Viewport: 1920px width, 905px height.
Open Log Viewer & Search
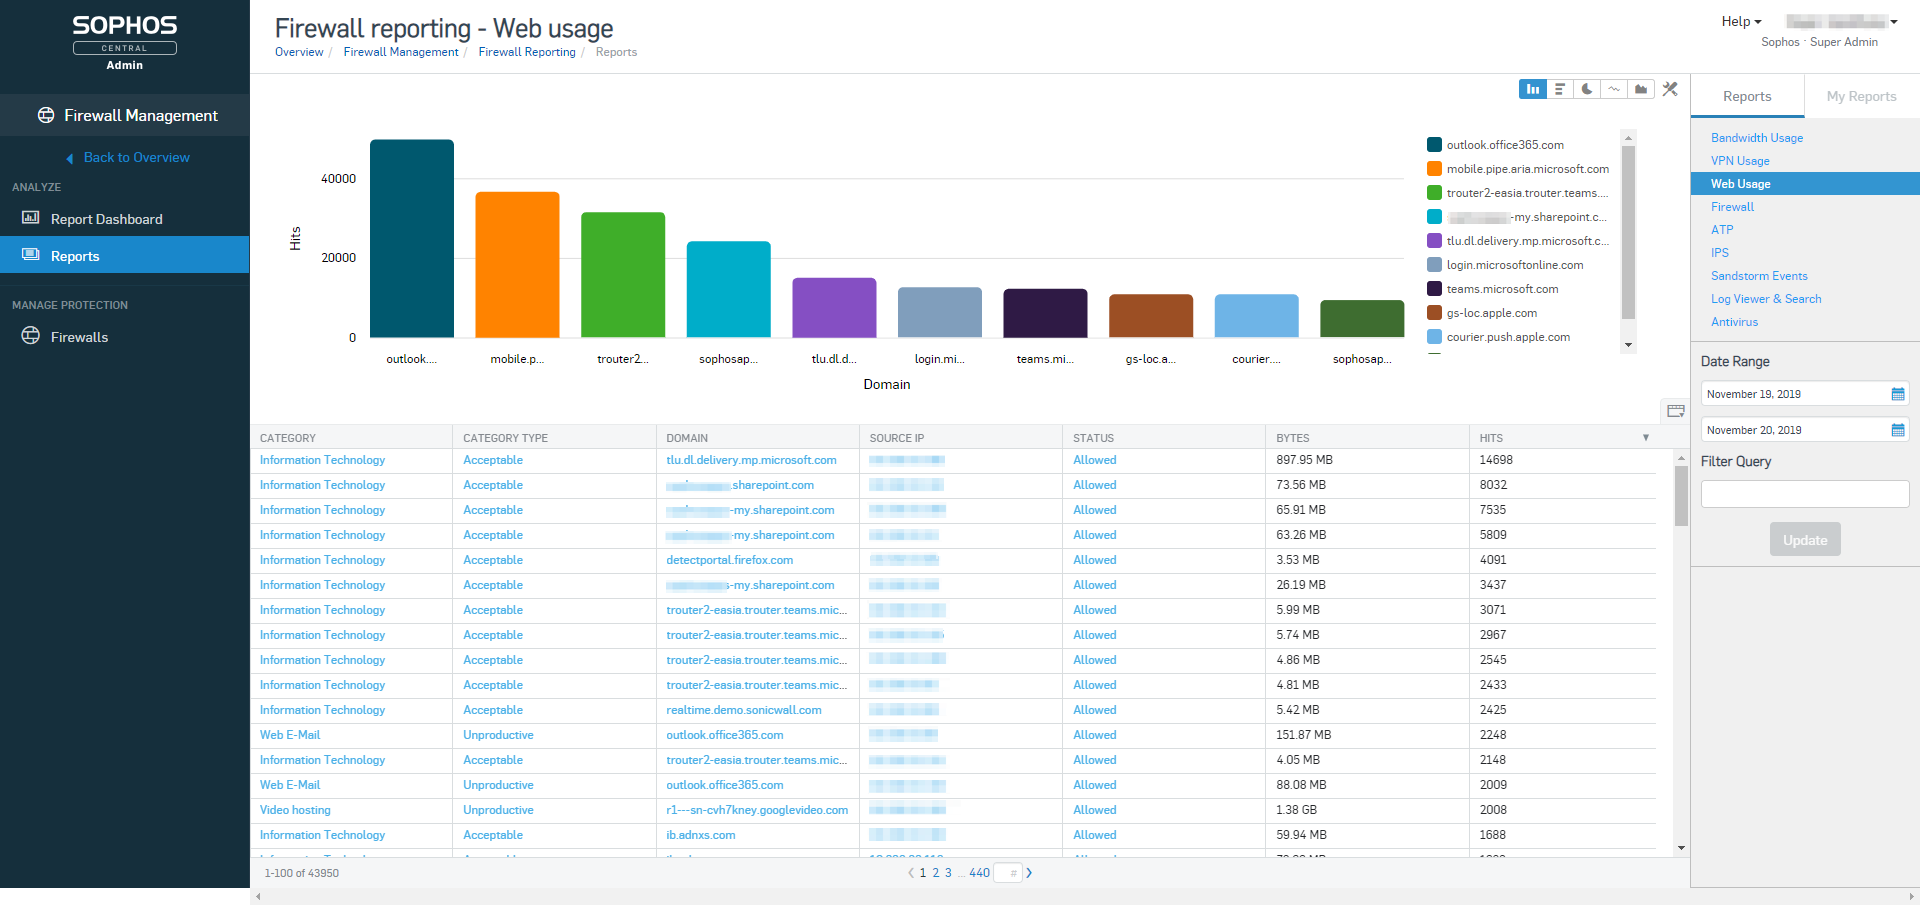tap(1766, 299)
